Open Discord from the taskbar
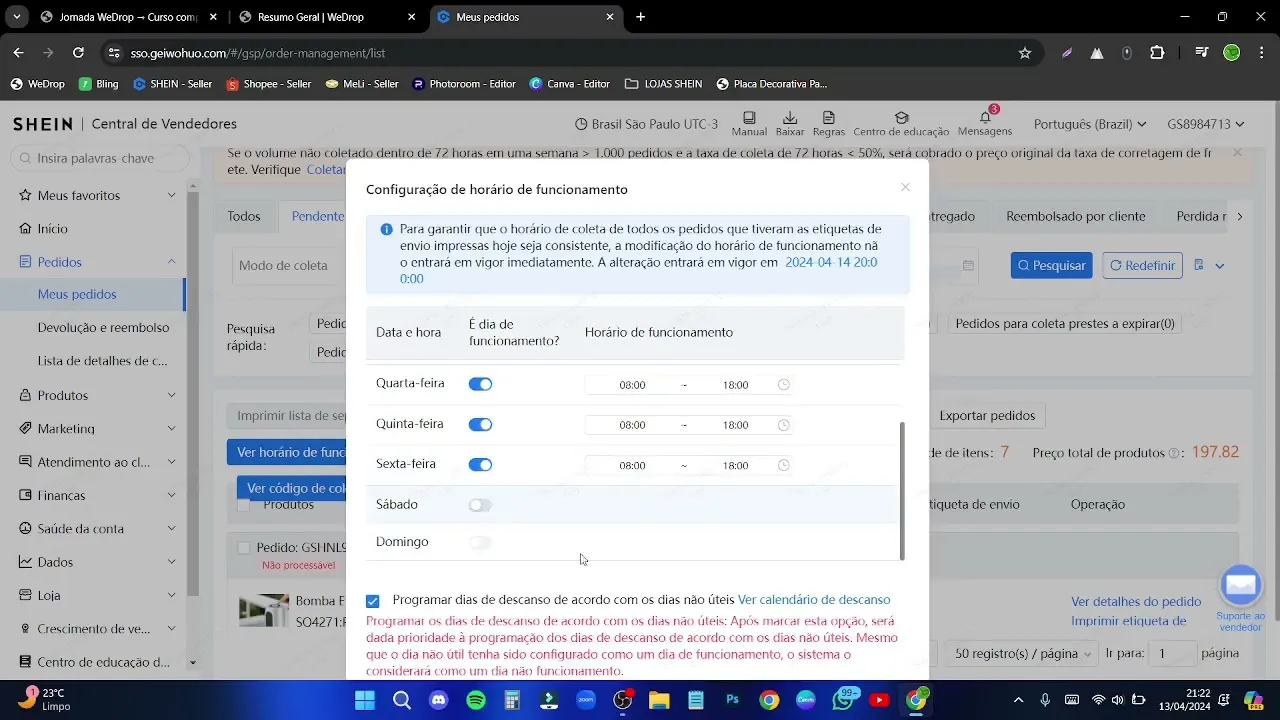This screenshot has width=1280, height=720. coord(438,700)
